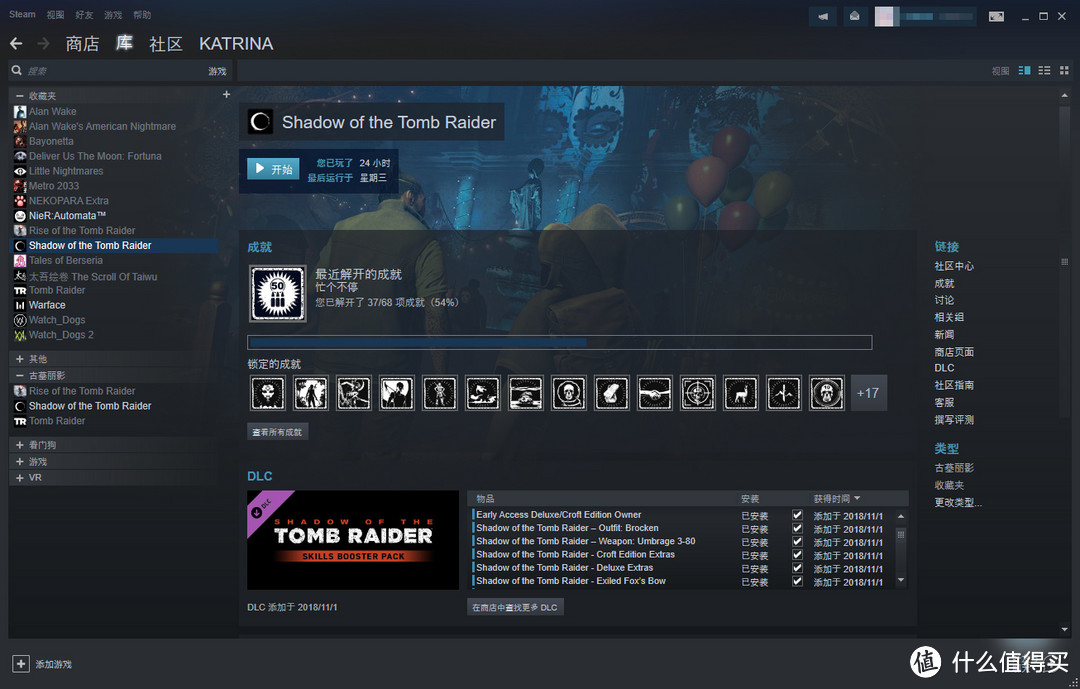
Task: Toggle Deluxe Extras DLC checkbox
Action: point(797,568)
